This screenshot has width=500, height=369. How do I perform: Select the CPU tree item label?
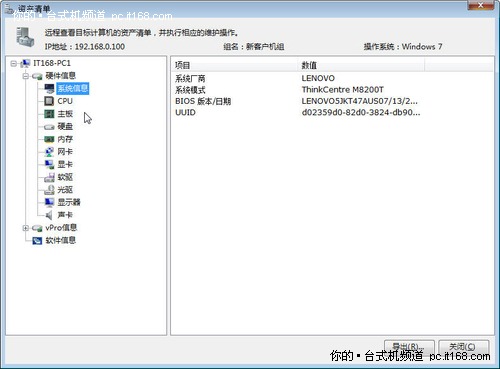click(65, 101)
